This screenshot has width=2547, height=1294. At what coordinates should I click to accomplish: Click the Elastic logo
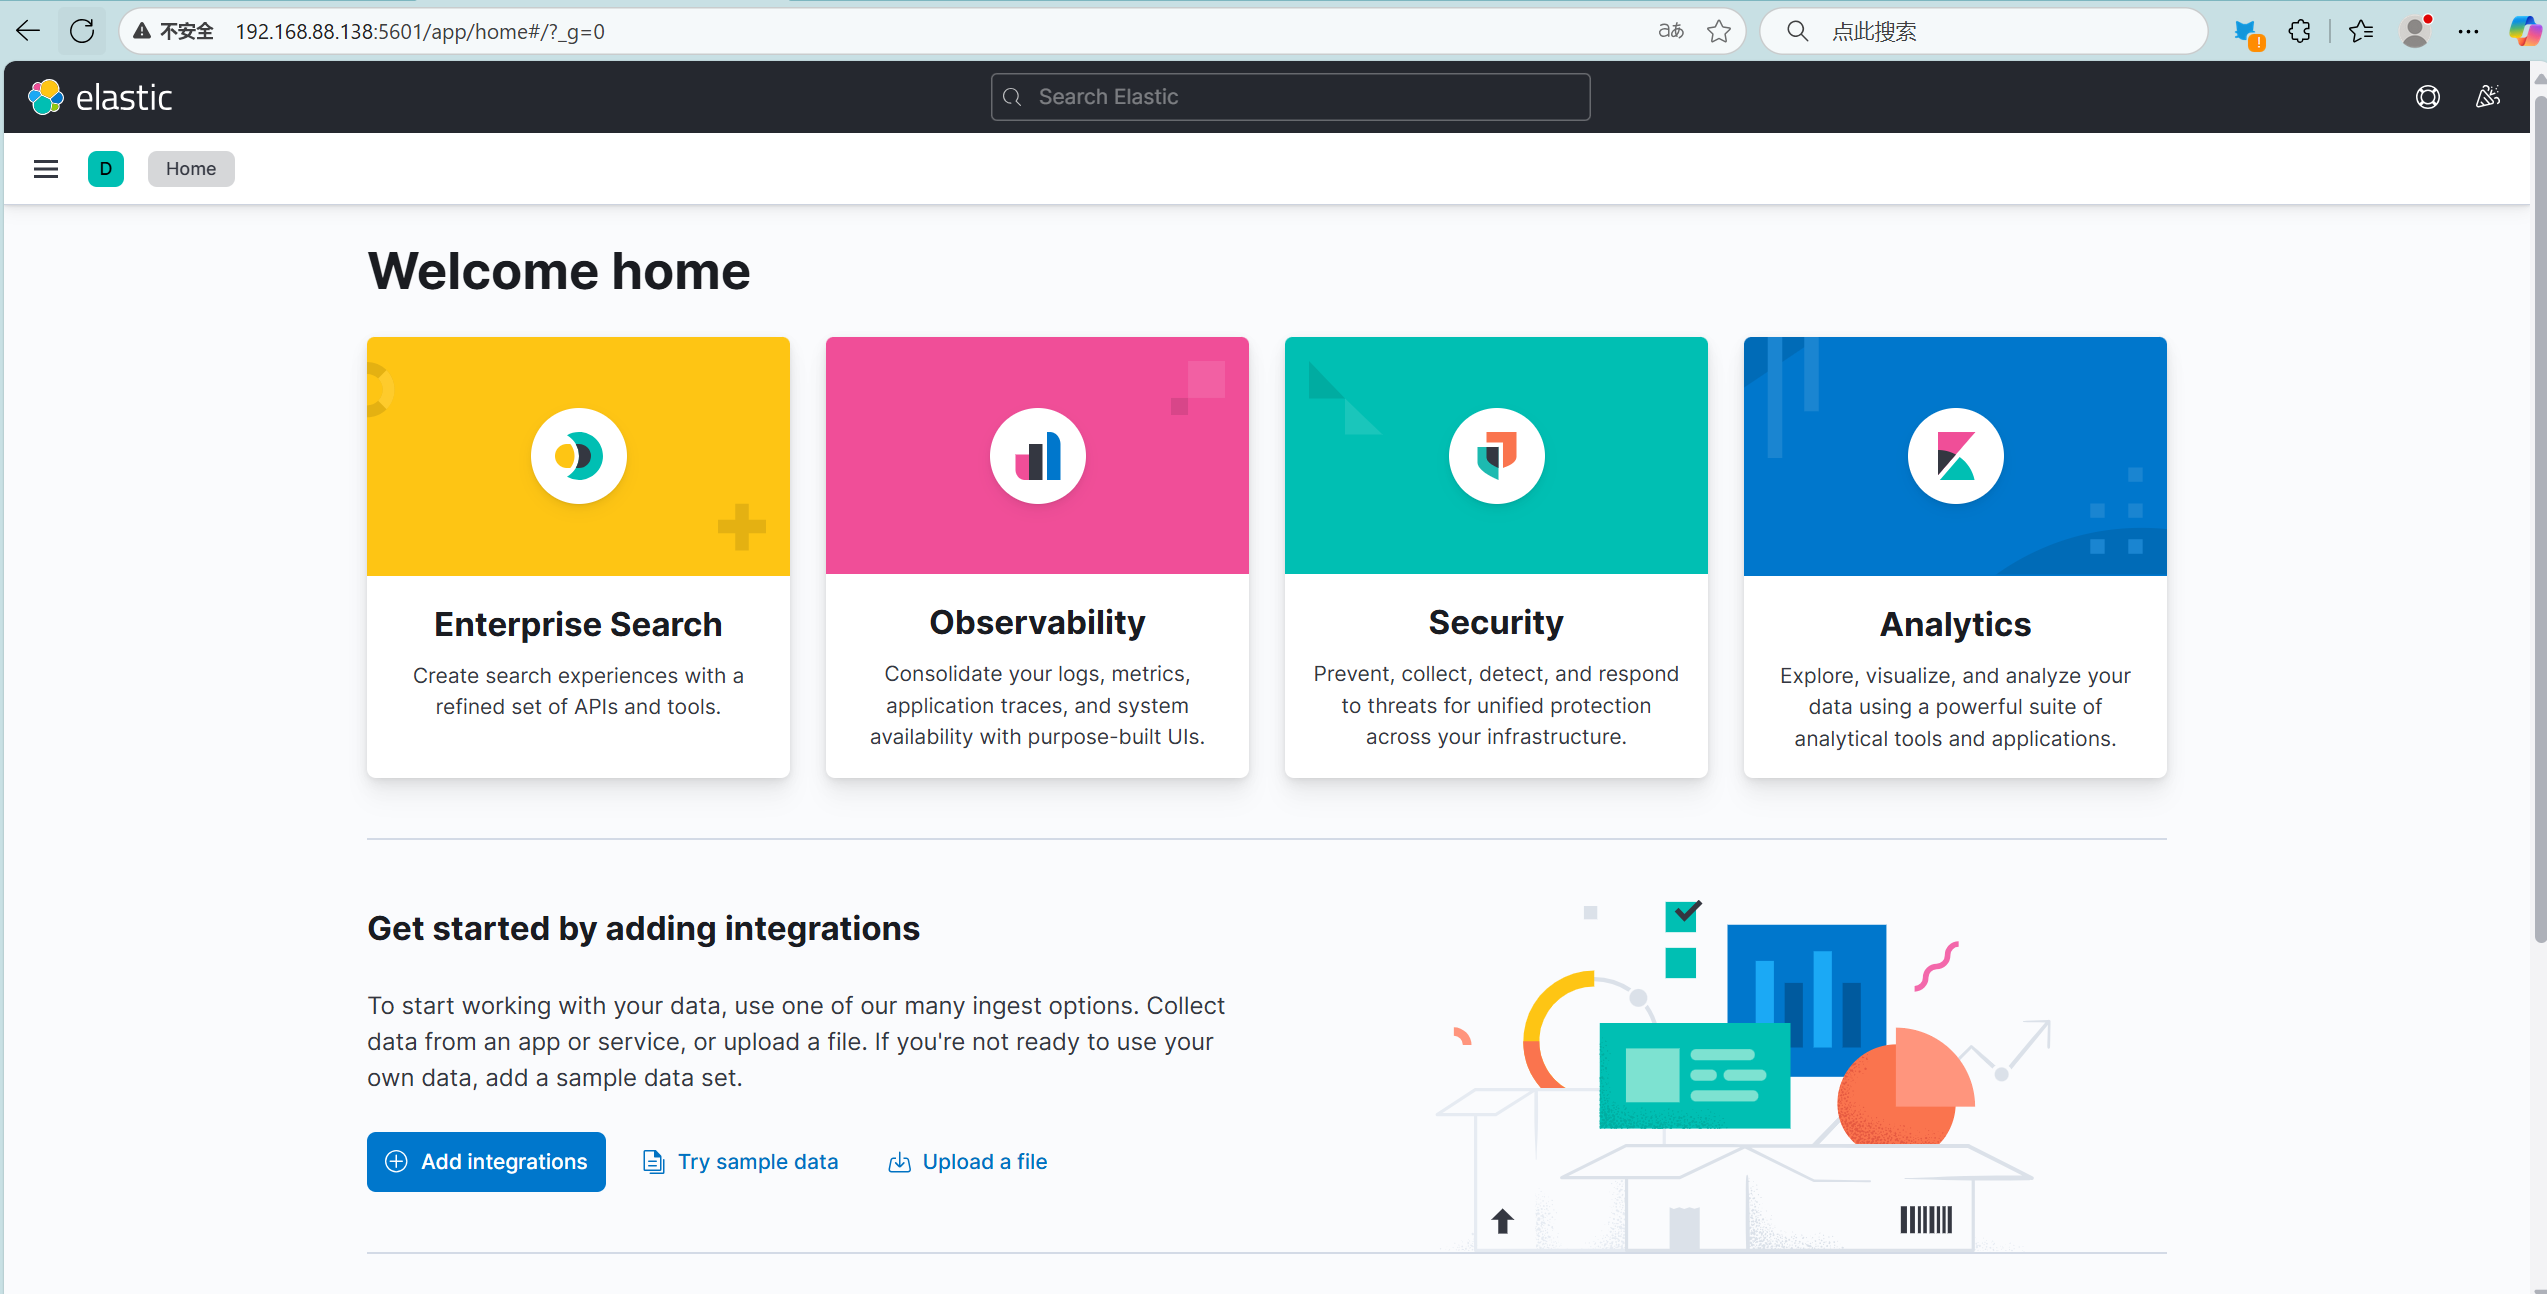[100, 97]
